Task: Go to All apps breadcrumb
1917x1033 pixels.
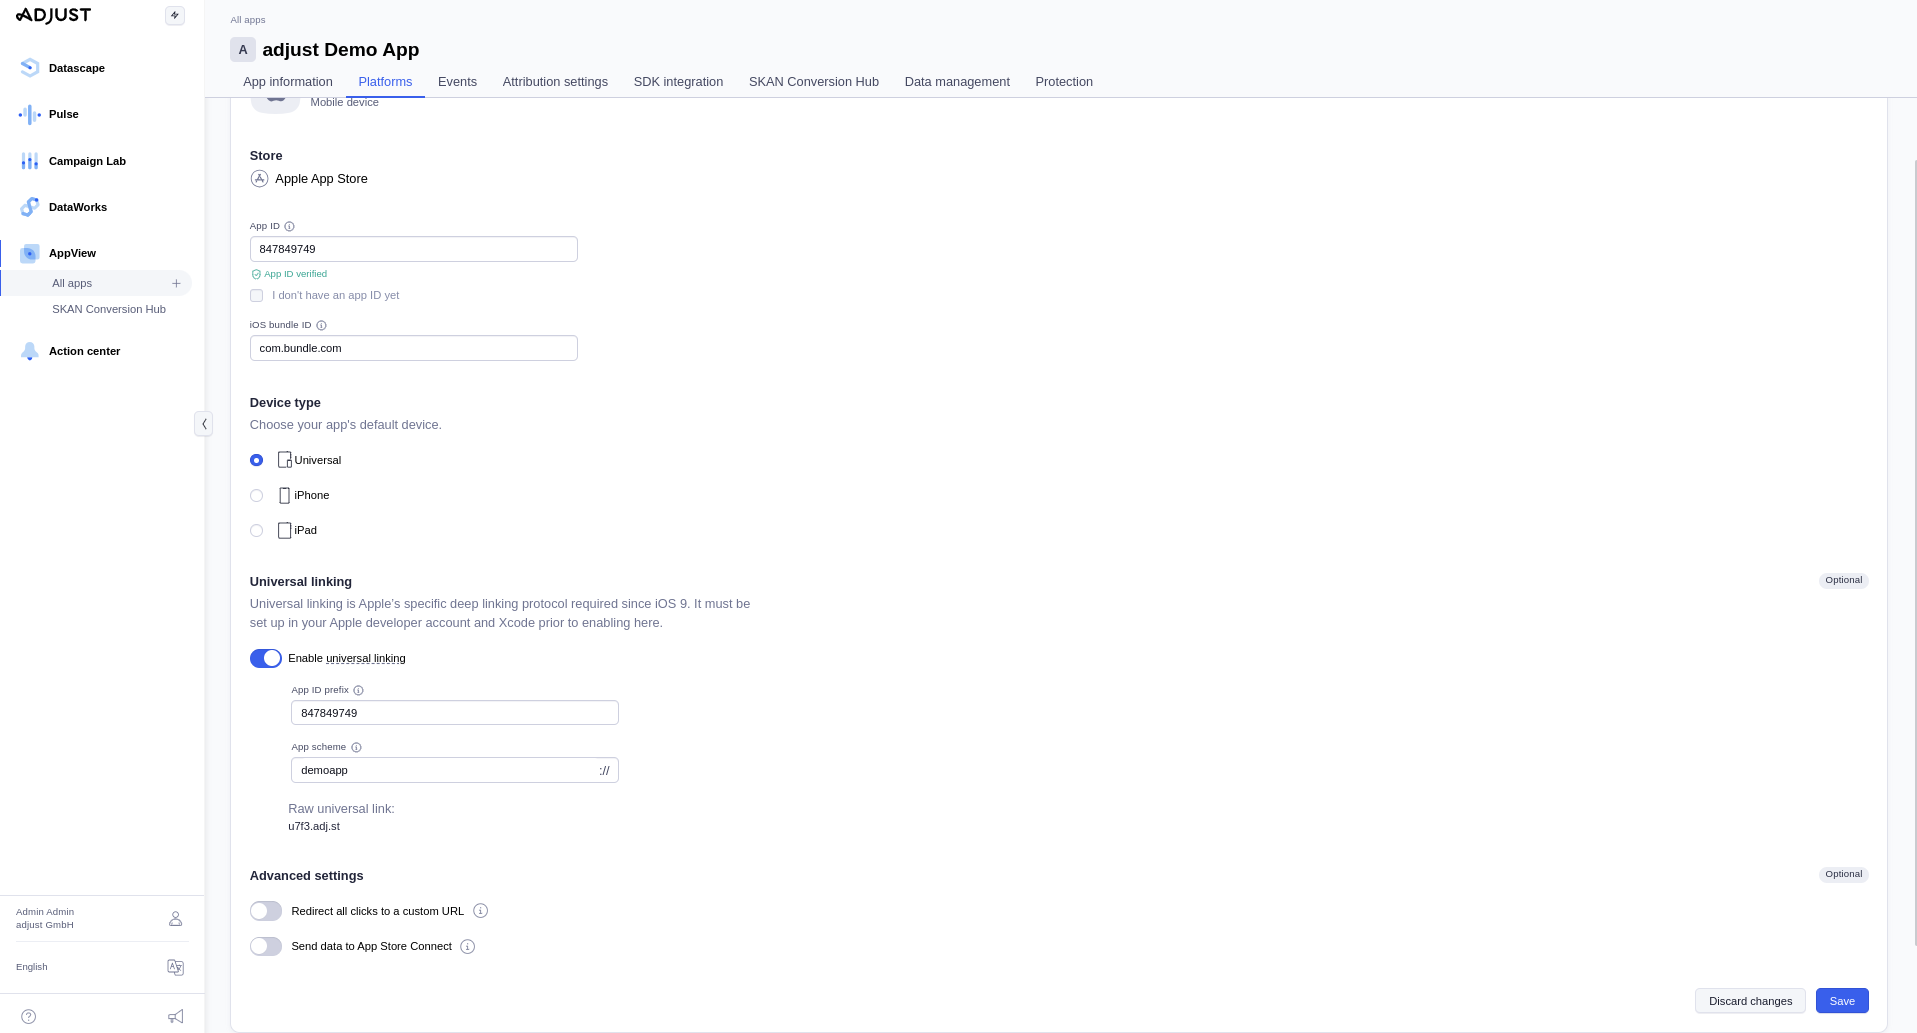Action: click(248, 20)
